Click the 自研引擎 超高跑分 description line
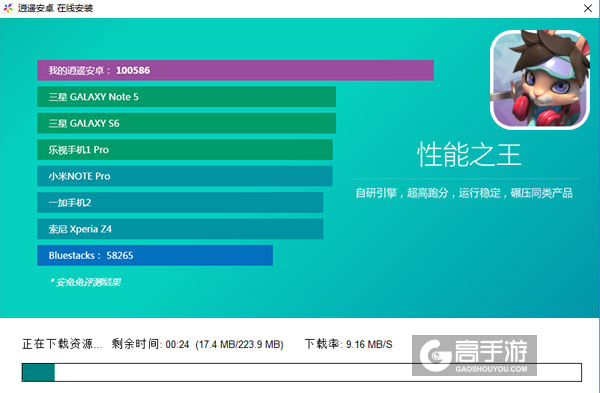600x393 pixels. 464,193
